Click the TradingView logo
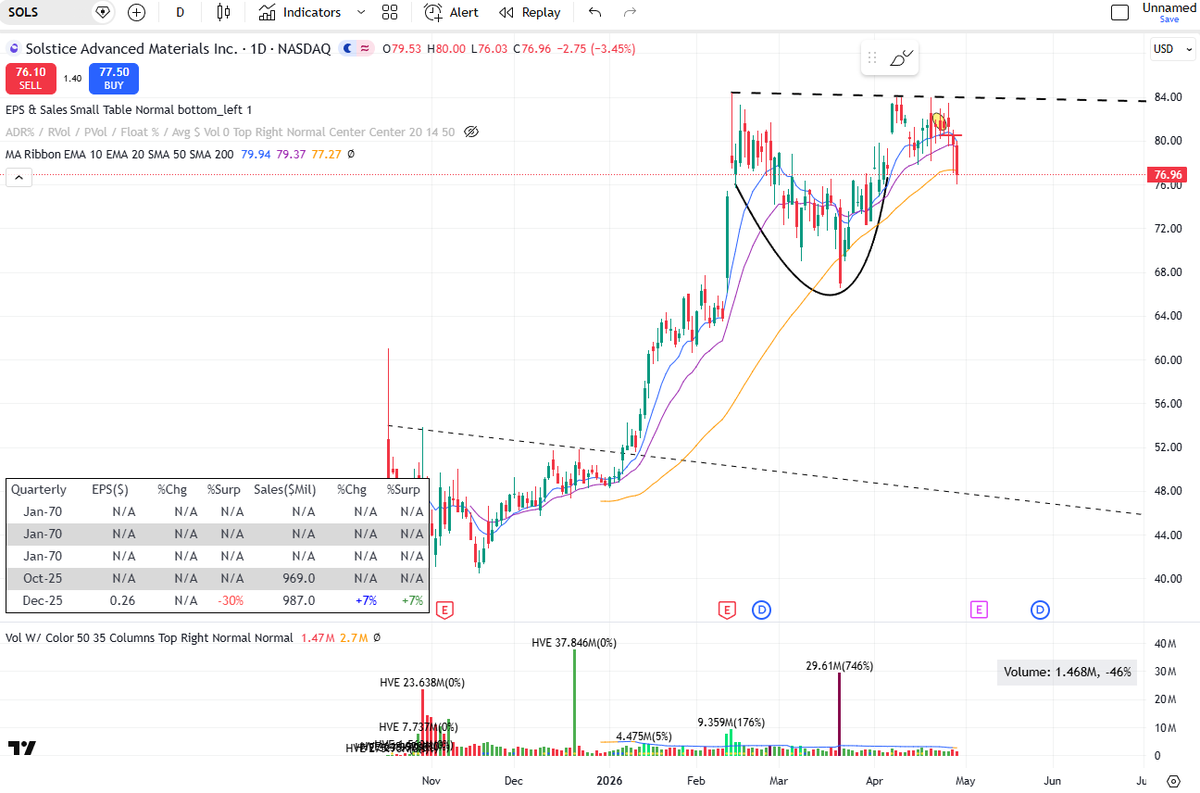Image resolution: width=1200 pixels, height=793 pixels. (22, 748)
